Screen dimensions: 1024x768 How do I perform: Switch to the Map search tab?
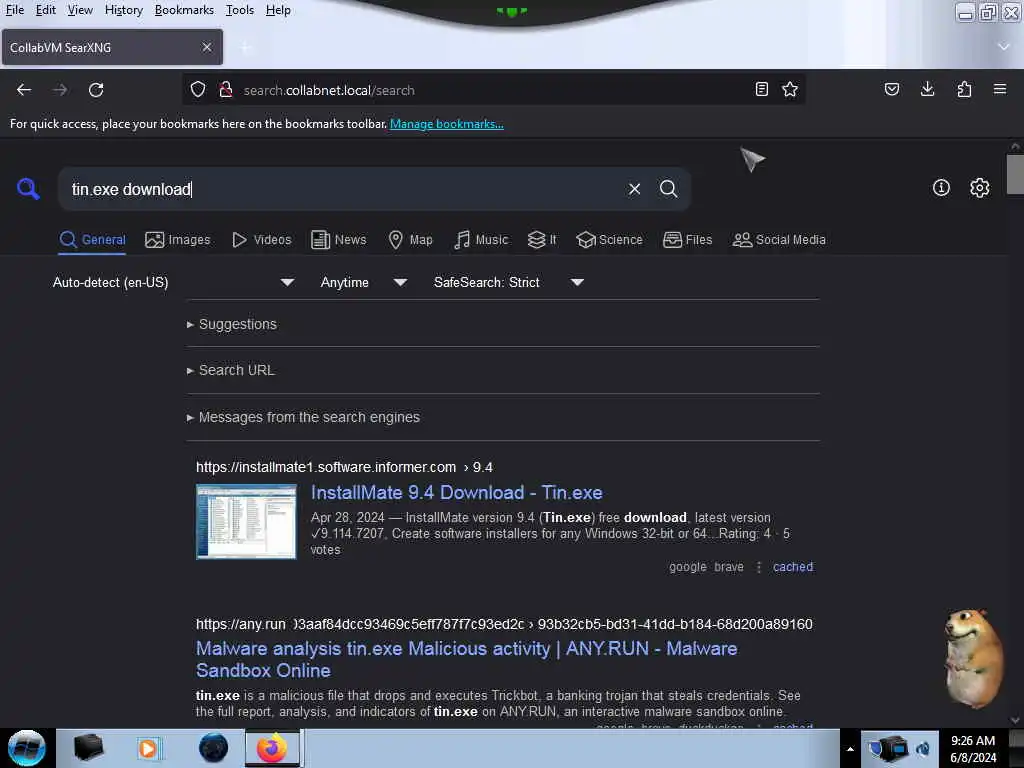click(x=410, y=240)
